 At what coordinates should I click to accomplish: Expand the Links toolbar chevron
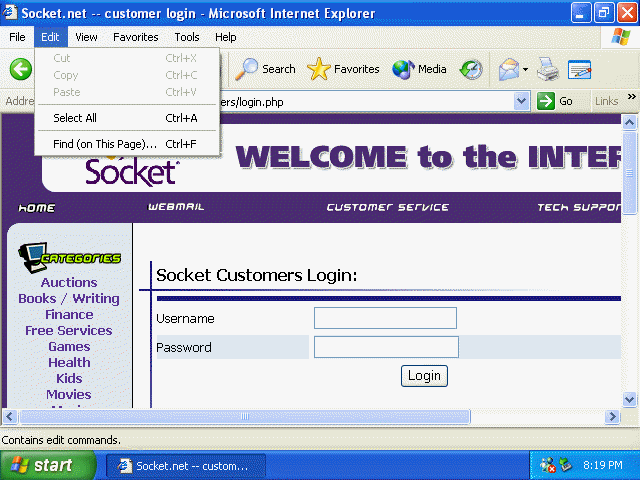(631, 97)
